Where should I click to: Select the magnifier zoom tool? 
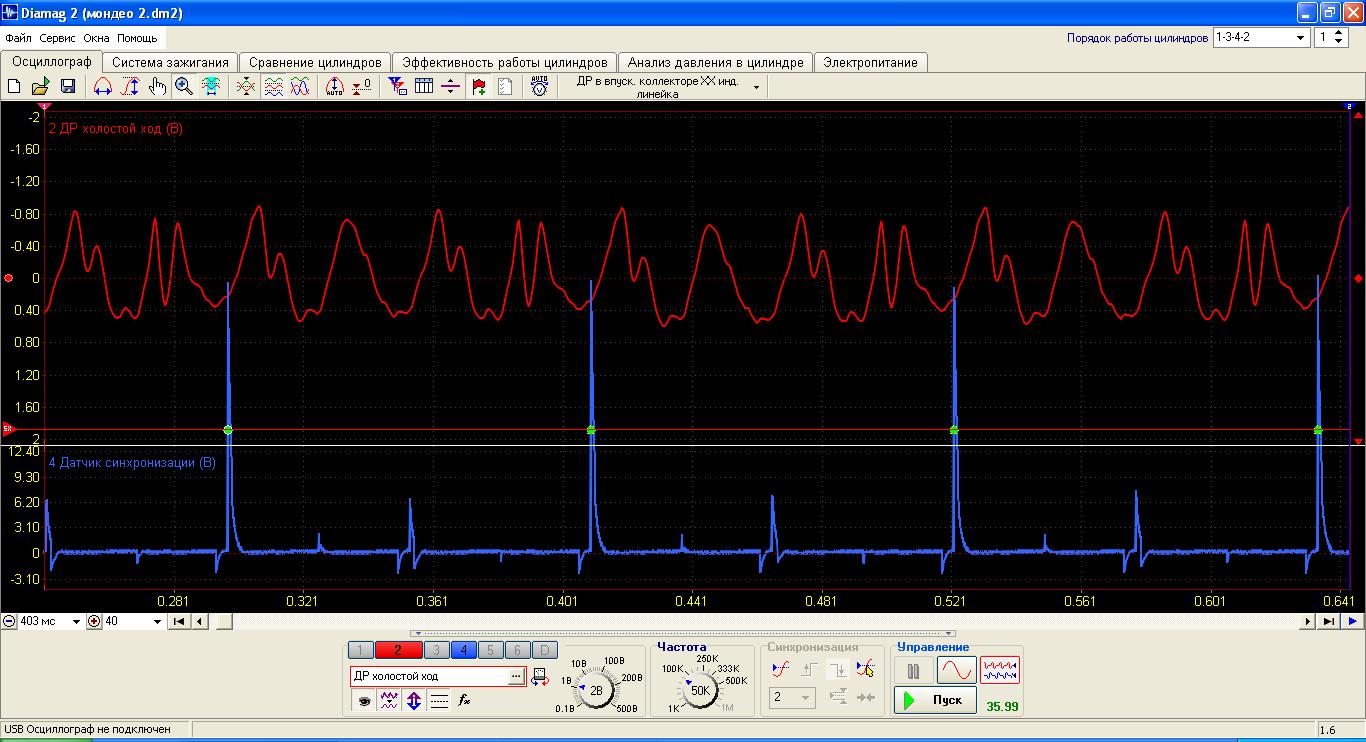[184, 87]
